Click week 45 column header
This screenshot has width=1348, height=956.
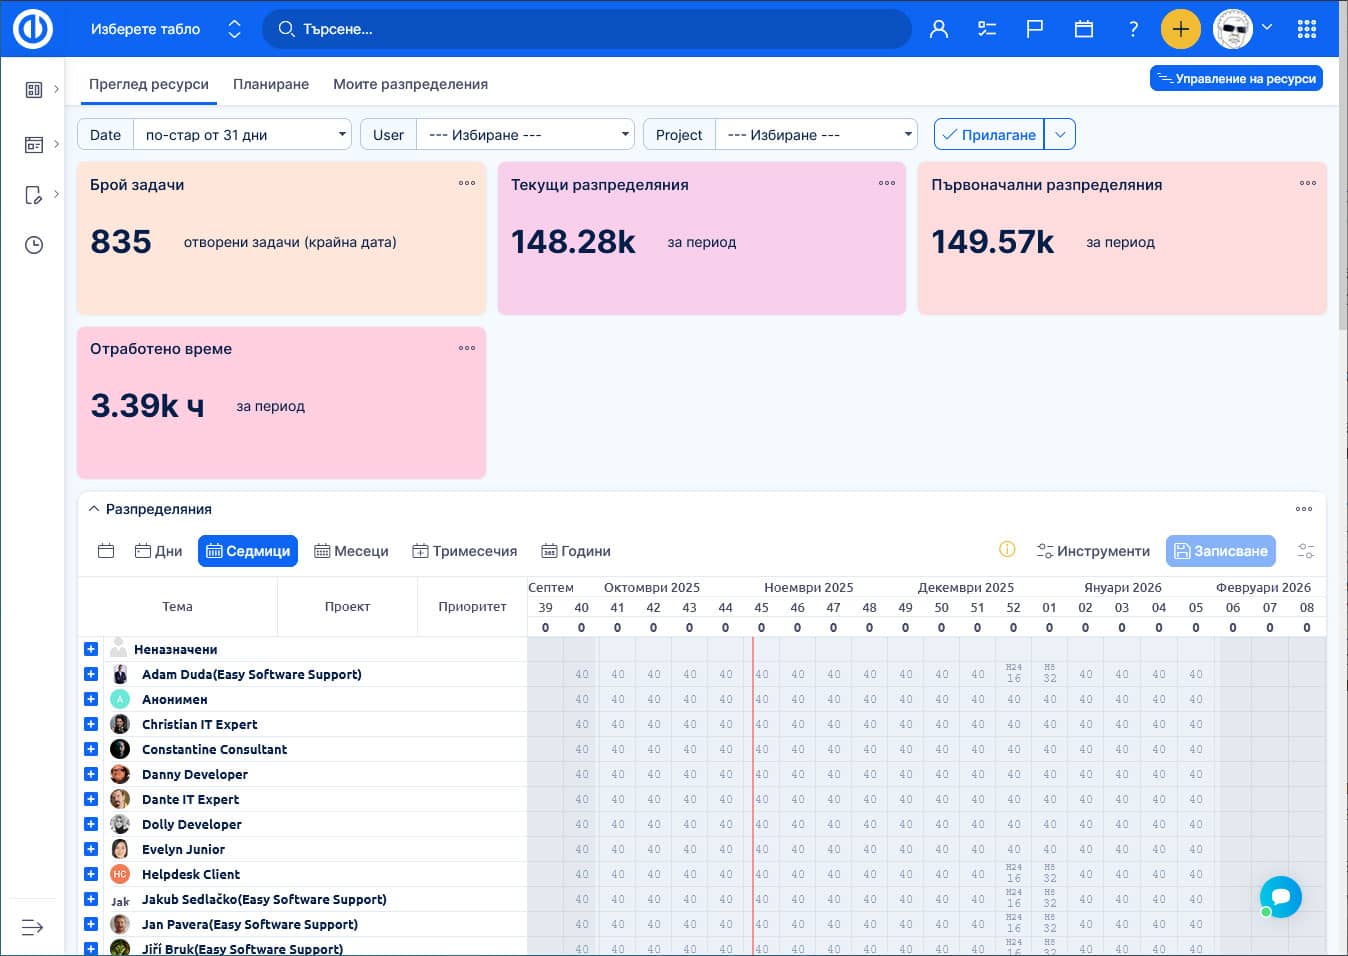pos(761,607)
